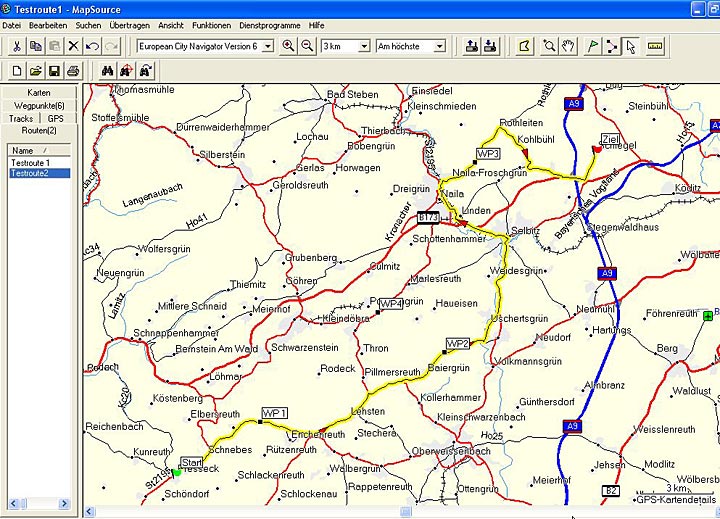
Task: Zoom in with magnifier plus icon
Action: point(288,46)
